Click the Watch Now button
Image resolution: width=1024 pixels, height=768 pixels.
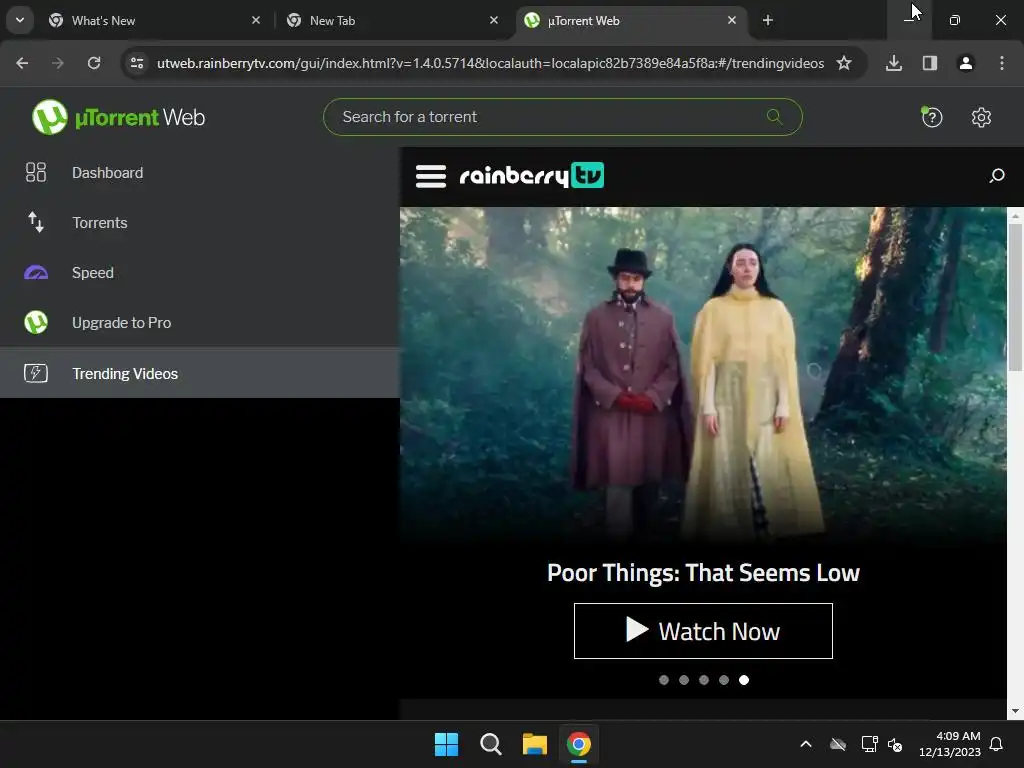point(703,631)
